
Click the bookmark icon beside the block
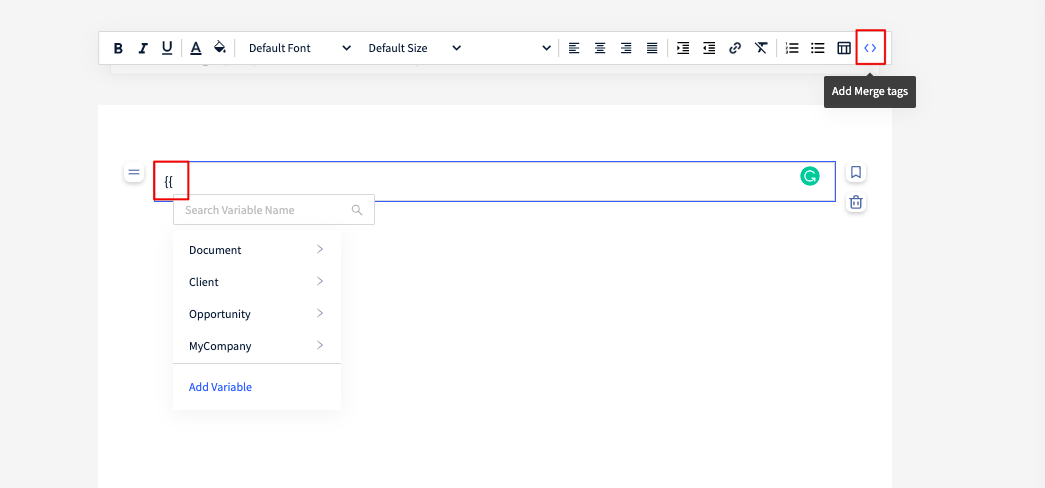click(856, 173)
